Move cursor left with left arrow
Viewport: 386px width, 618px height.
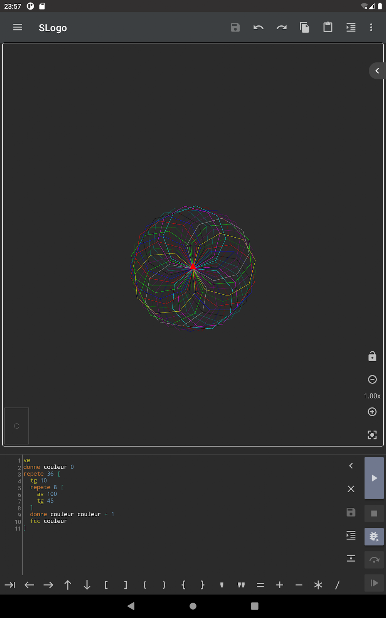[x=29, y=585]
